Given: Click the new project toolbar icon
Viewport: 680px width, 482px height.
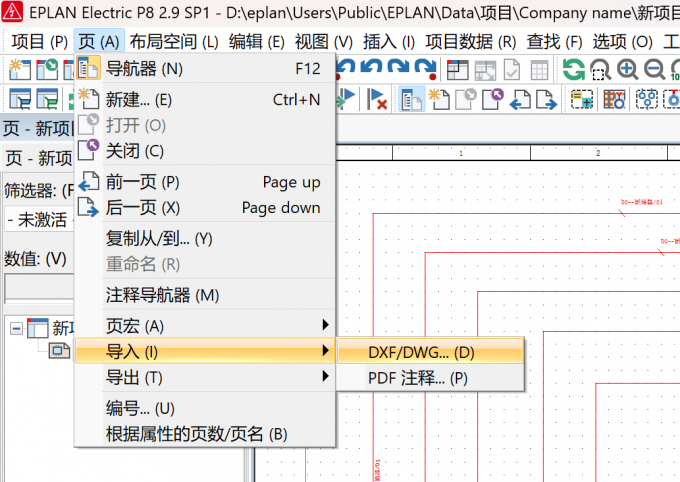Looking at the screenshot, I should point(20,69).
